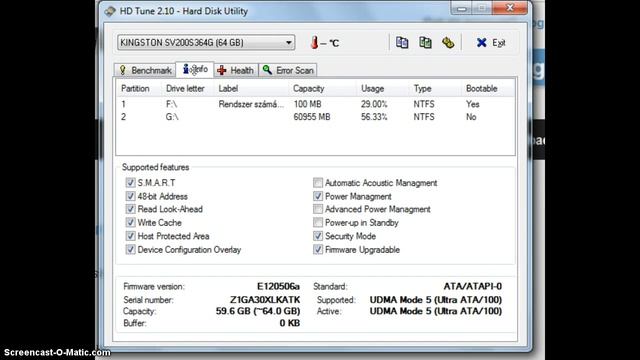Toggle the Device Configuration Overlay checkbox
This screenshot has height=360, width=640.
click(130, 249)
